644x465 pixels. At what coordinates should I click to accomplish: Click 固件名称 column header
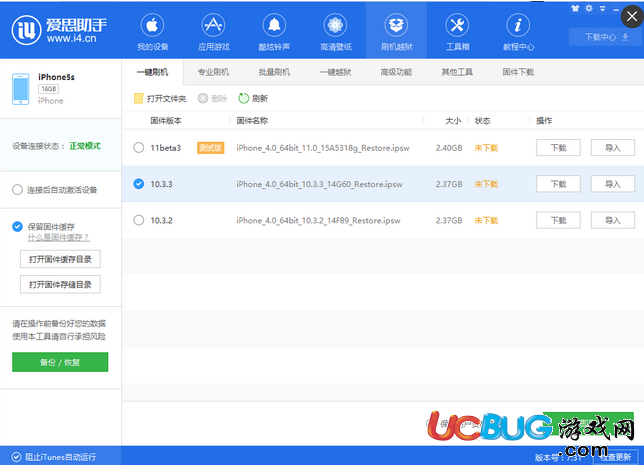(x=252, y=120)
